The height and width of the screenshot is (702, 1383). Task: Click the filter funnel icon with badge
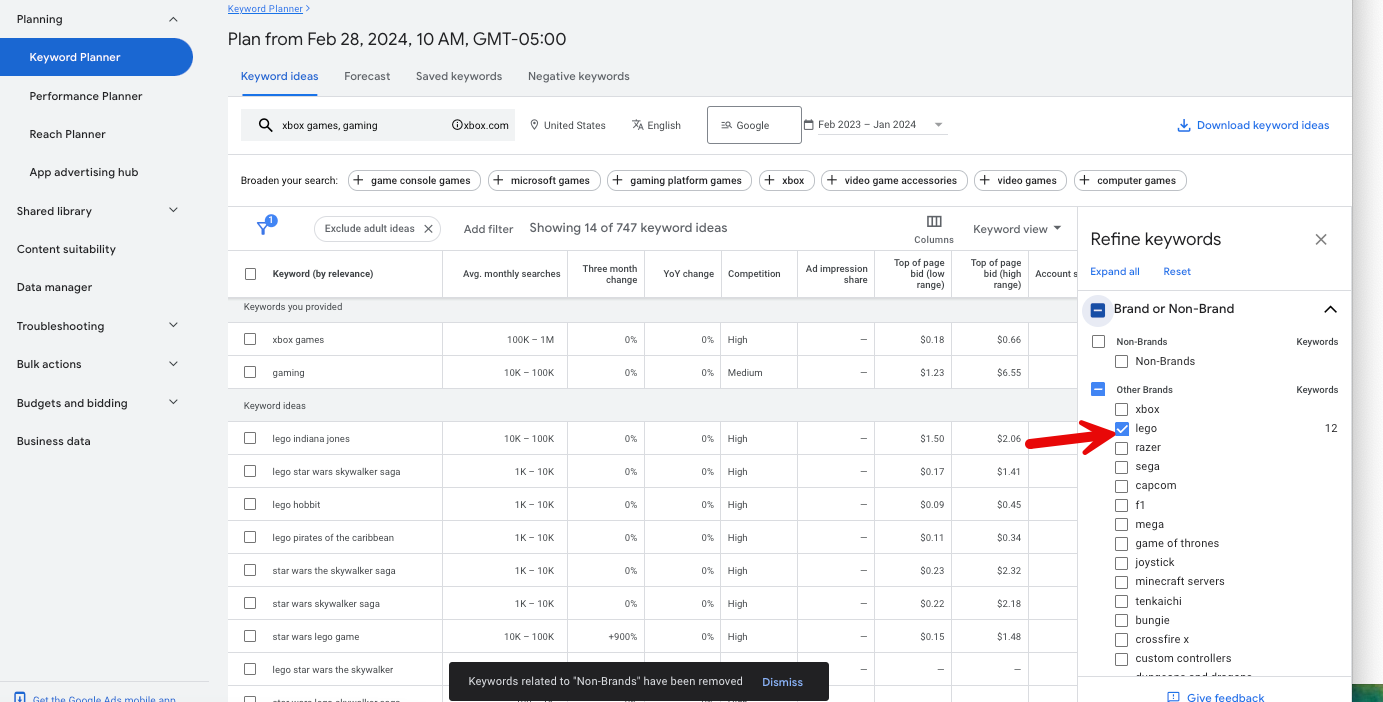264,228
